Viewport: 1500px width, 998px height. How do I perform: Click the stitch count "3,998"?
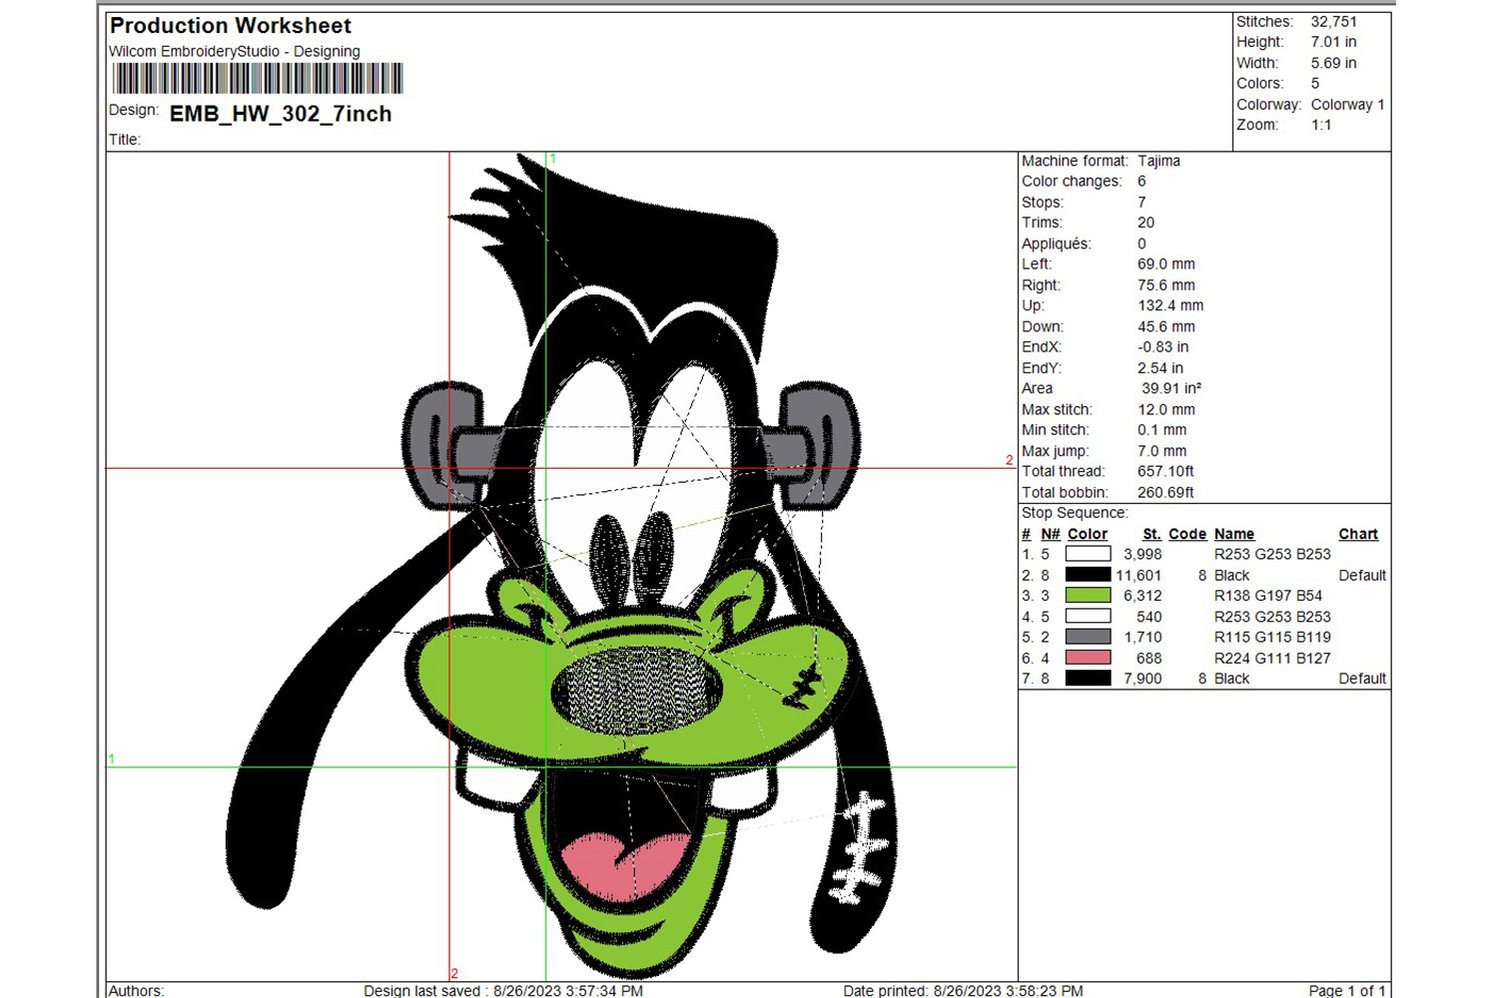click(1143, 554)
